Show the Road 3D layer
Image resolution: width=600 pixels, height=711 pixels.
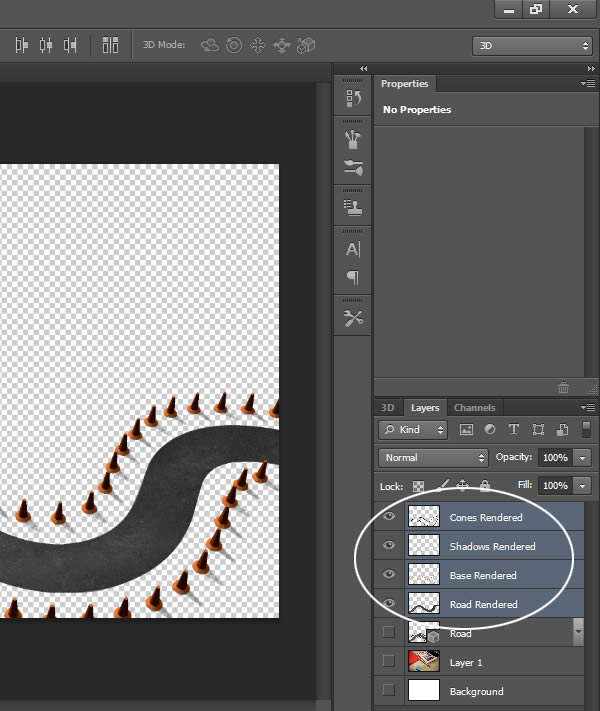389,632
